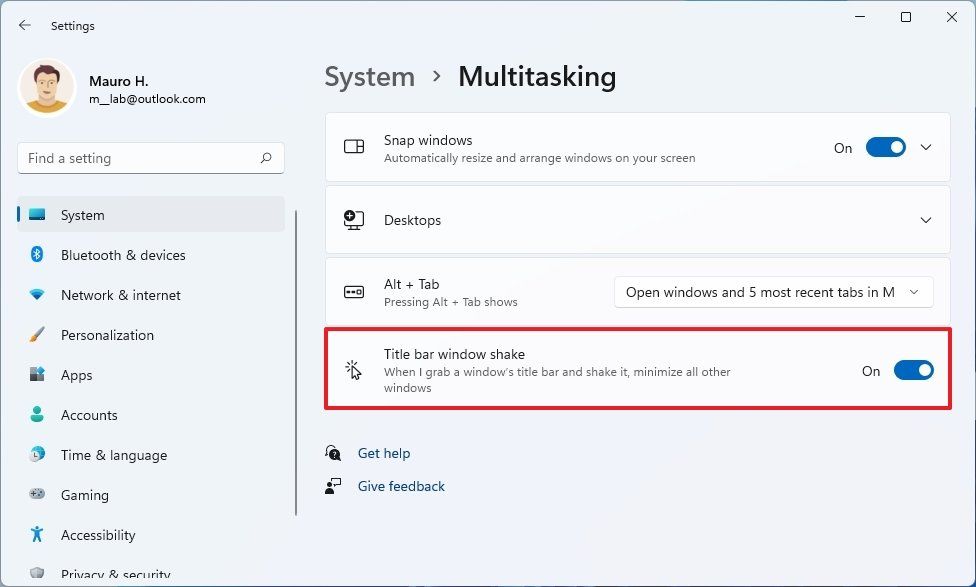Click the Give feedback link

401,486
